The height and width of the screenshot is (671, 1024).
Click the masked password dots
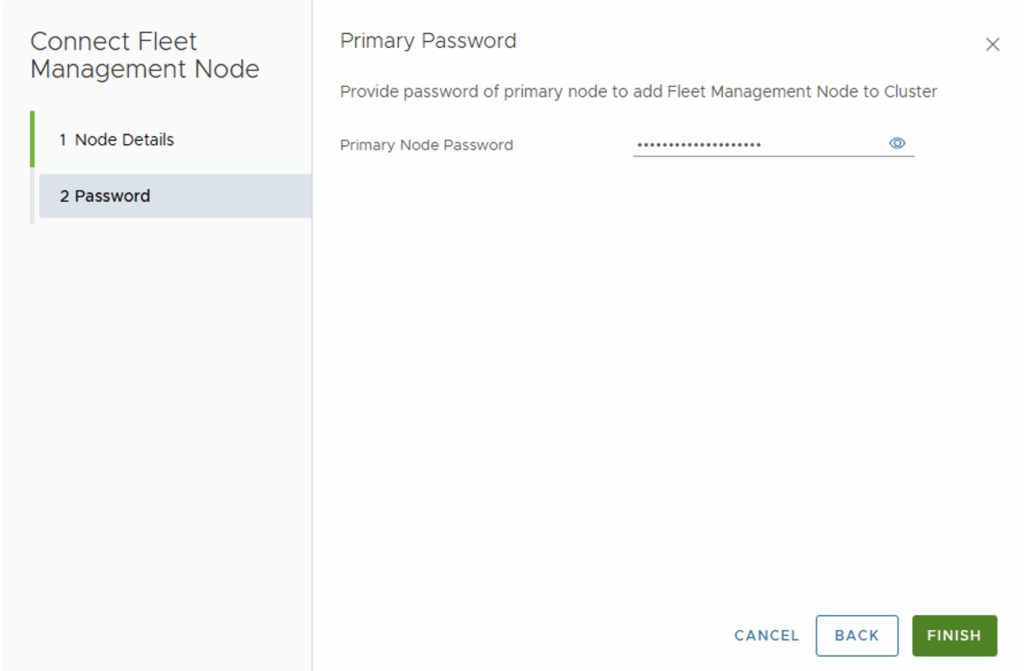(x=699, y=145)
